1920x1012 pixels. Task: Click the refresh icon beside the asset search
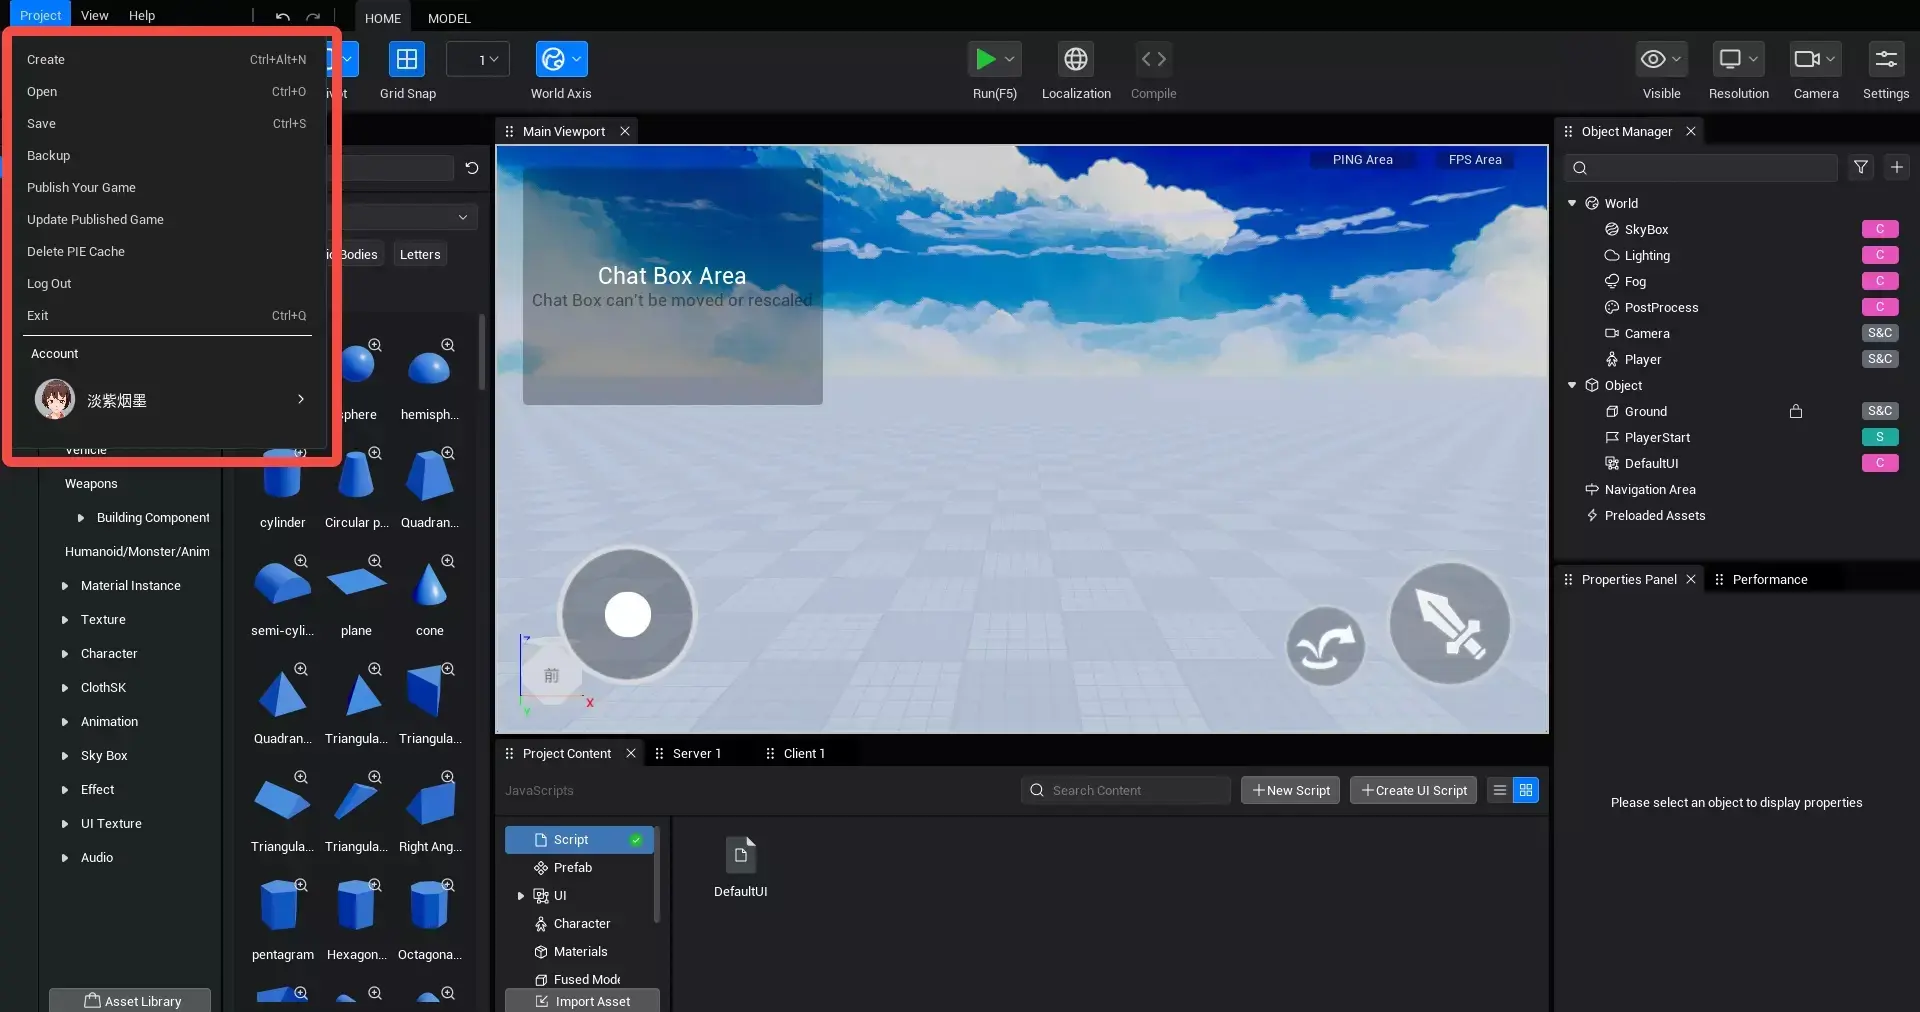coord(472,168)
